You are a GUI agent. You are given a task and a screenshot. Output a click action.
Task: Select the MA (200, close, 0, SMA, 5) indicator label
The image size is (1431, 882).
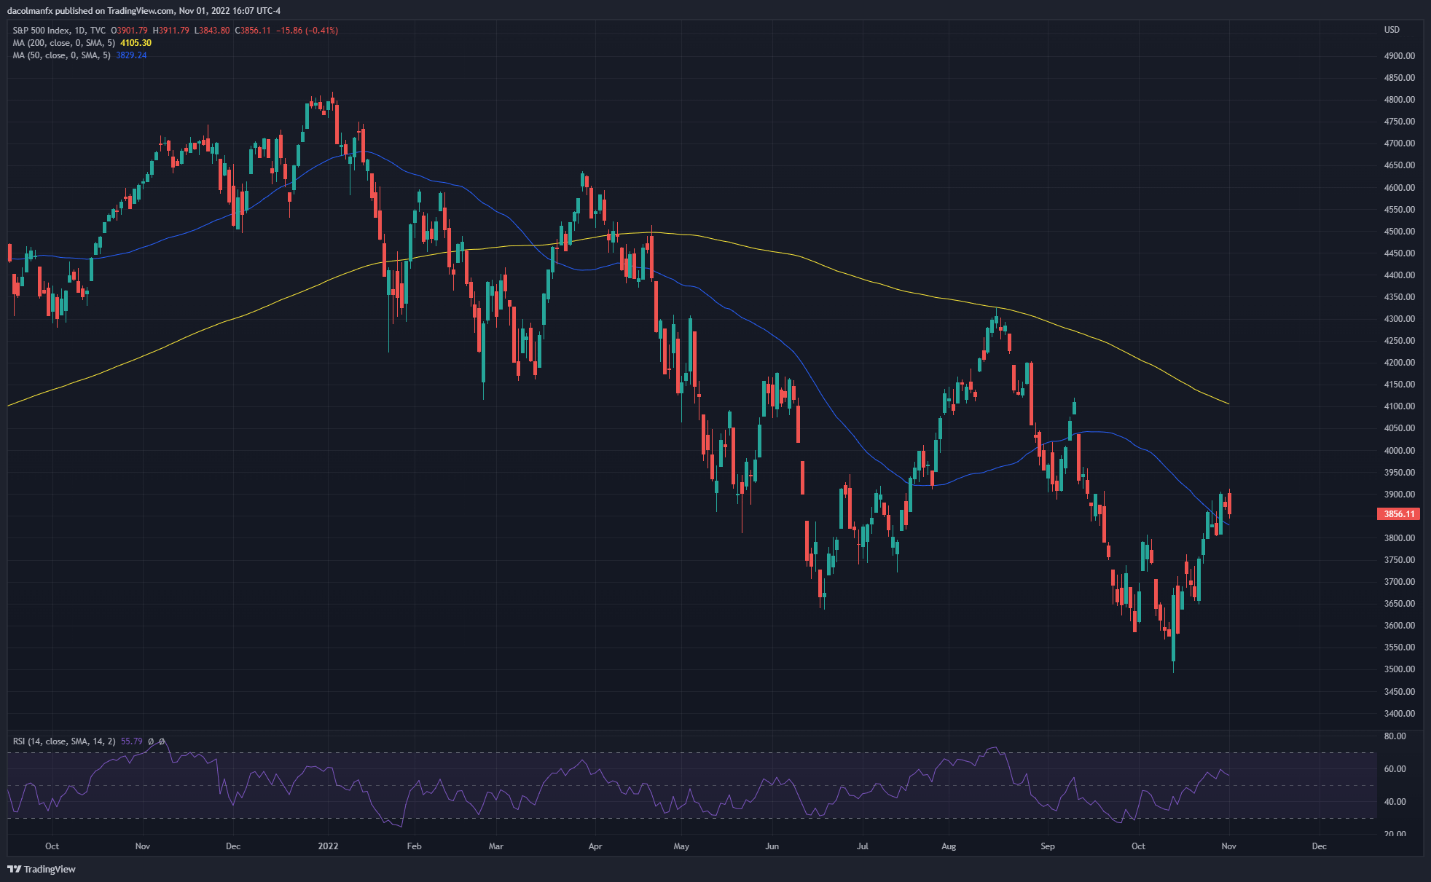(x=64, y=43)
